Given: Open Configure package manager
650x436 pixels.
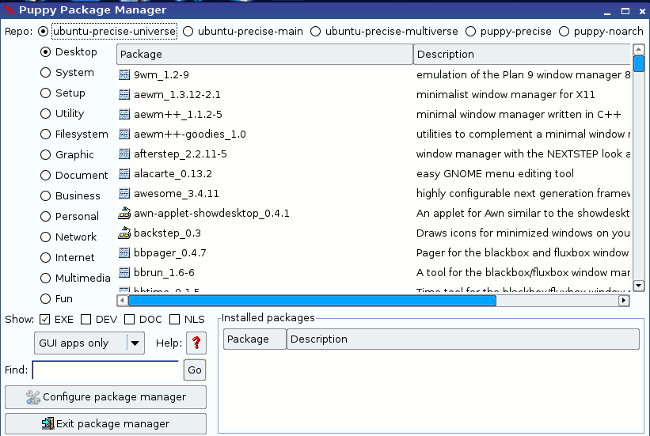Looking at the screenshot, I should pyautogui.click(x=106, y=397).
